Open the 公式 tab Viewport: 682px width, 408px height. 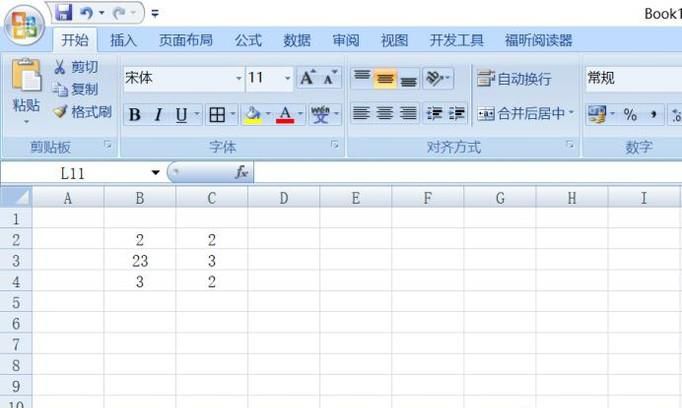click(248, 40)
